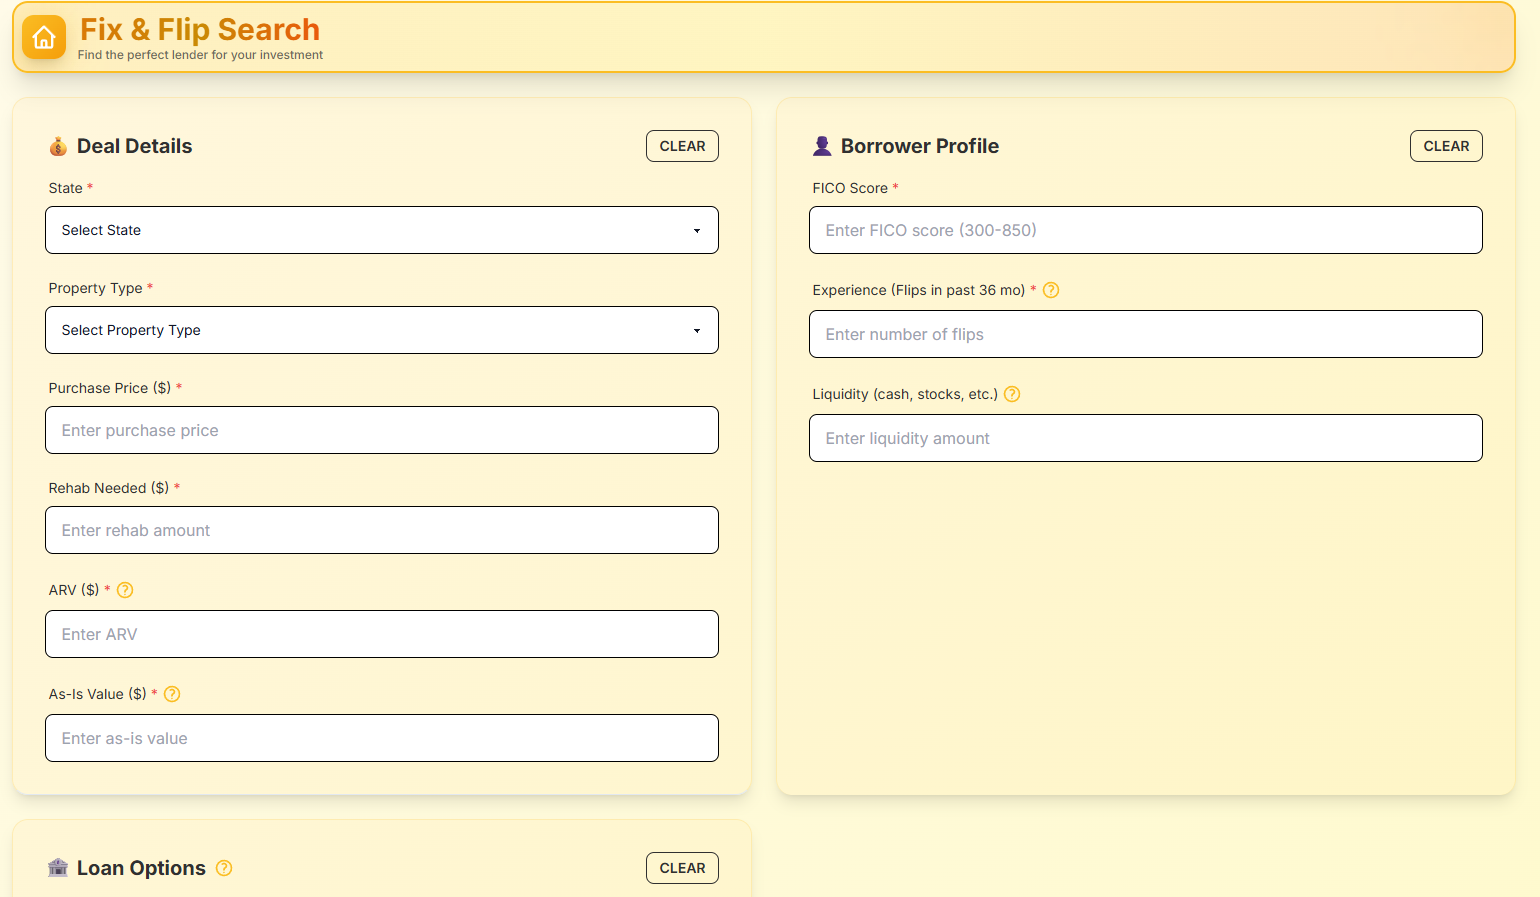Open the Experience help question-mark icon
This screenshot has width=1540, height=897.
(x=1051, y=290)
